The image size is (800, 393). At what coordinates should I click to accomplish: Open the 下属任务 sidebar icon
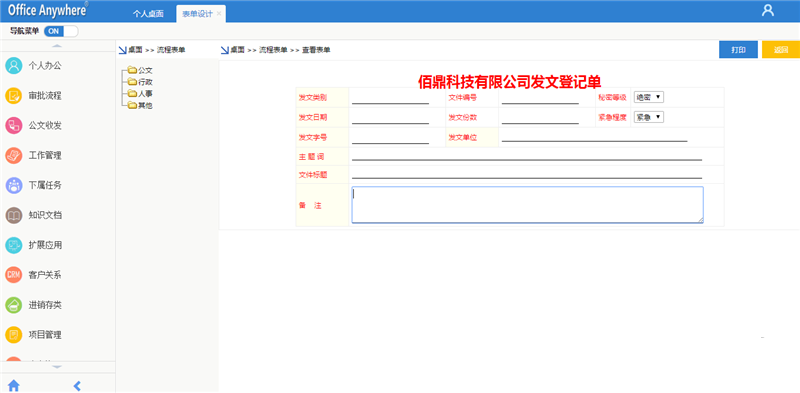14,185
